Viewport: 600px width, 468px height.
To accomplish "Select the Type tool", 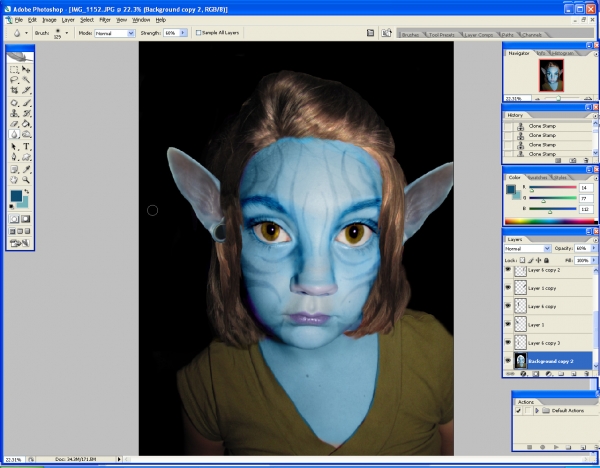I will (x=26, y=147).
